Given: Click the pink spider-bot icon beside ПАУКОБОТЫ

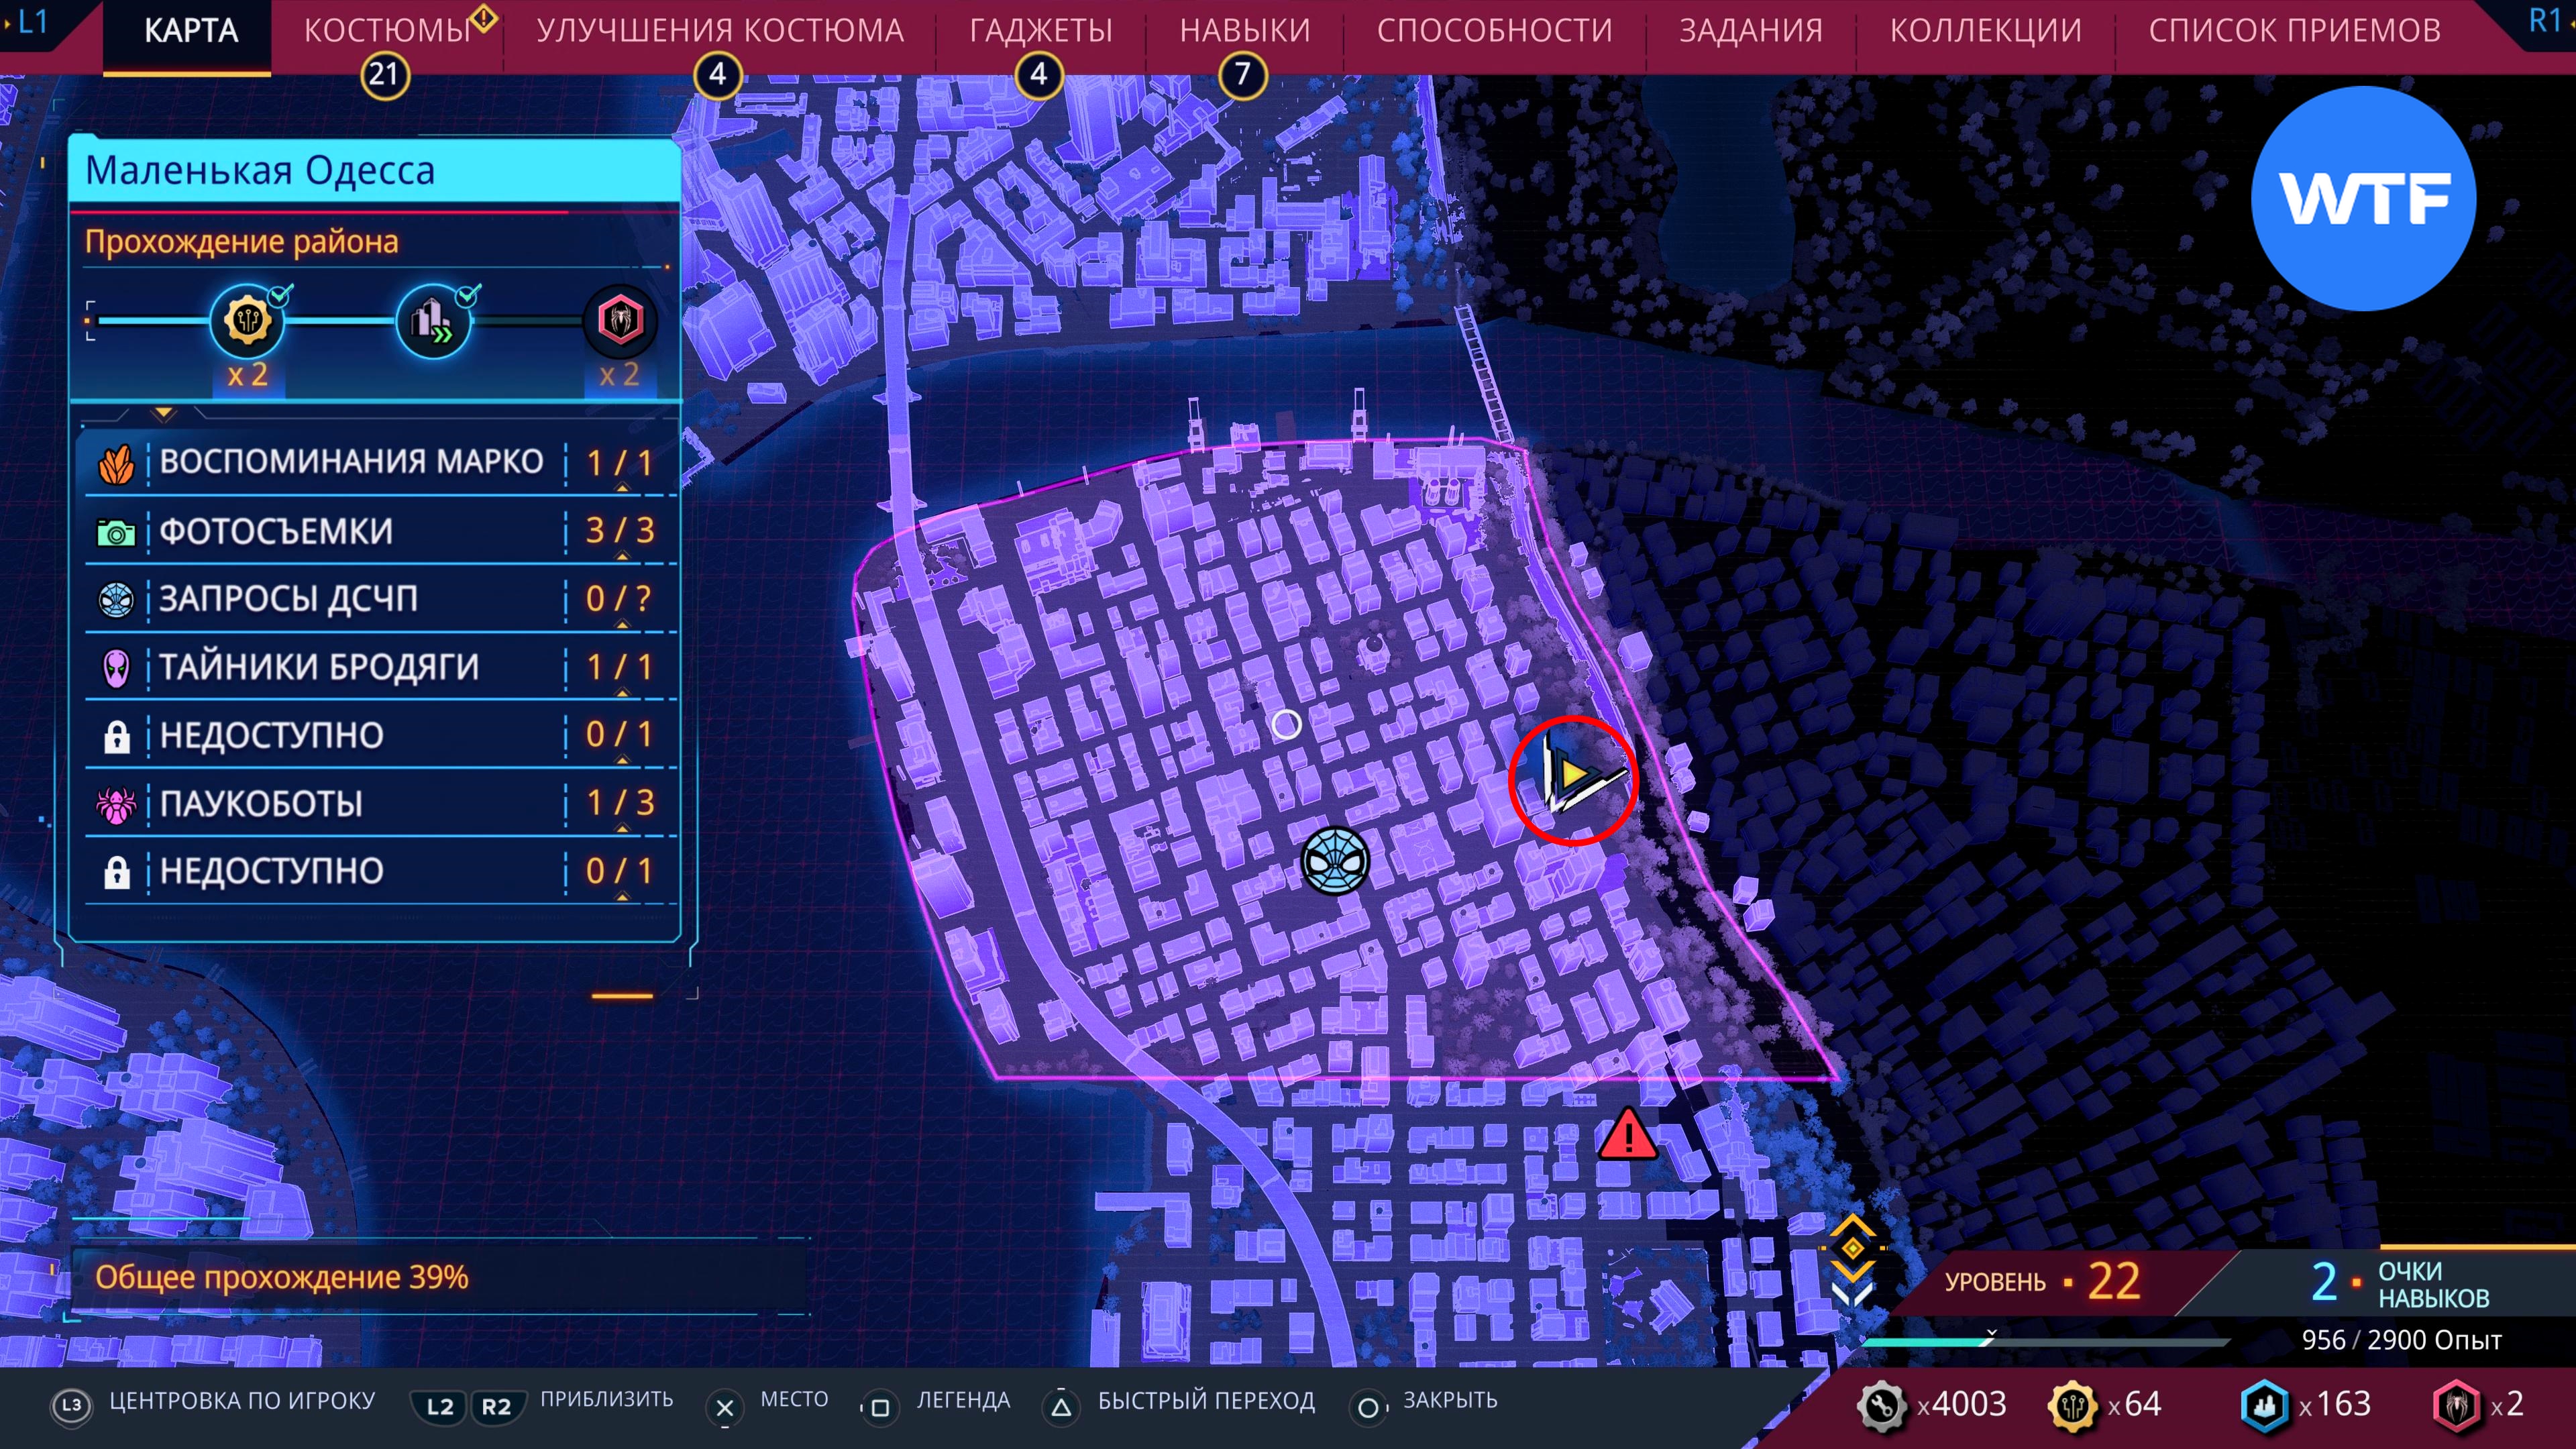Looking at the screenshot, I should [x=116, y=804].
